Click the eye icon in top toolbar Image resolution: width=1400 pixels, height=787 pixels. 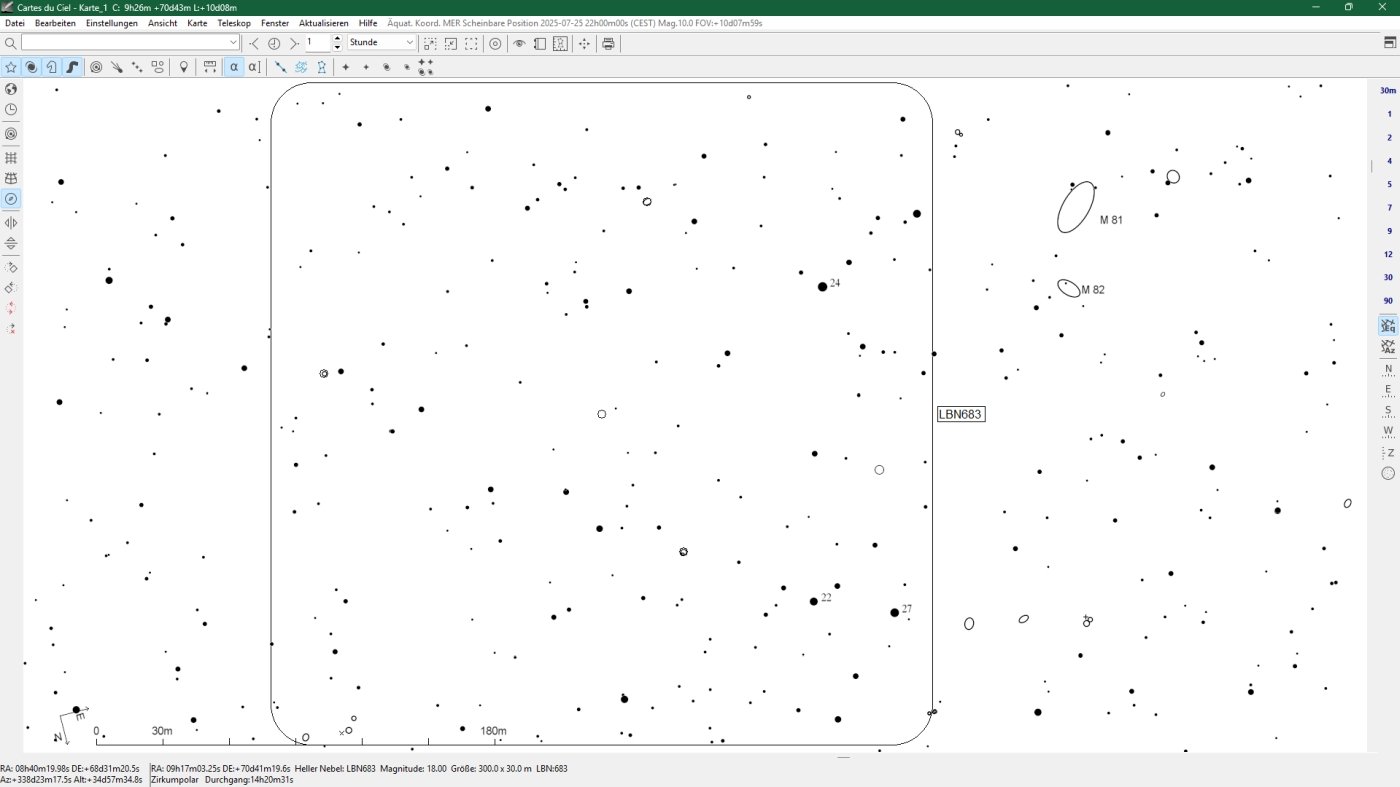click(x=519, y=43)
